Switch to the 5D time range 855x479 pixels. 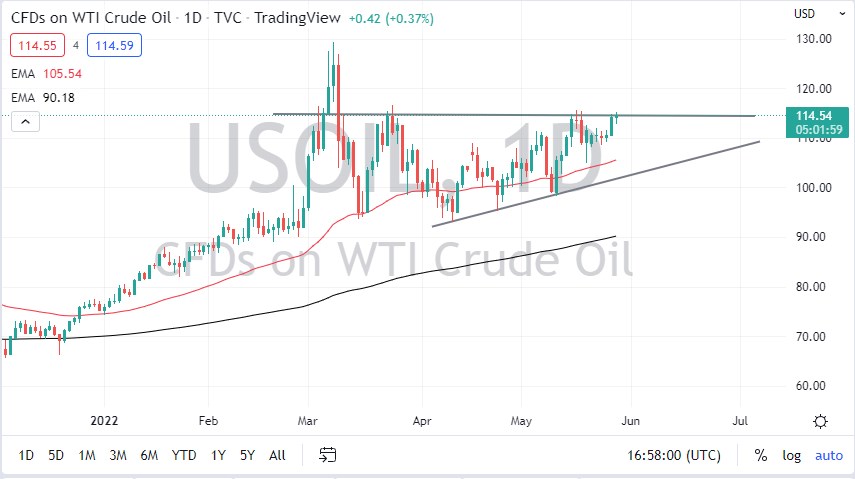[x=56, y=455]
